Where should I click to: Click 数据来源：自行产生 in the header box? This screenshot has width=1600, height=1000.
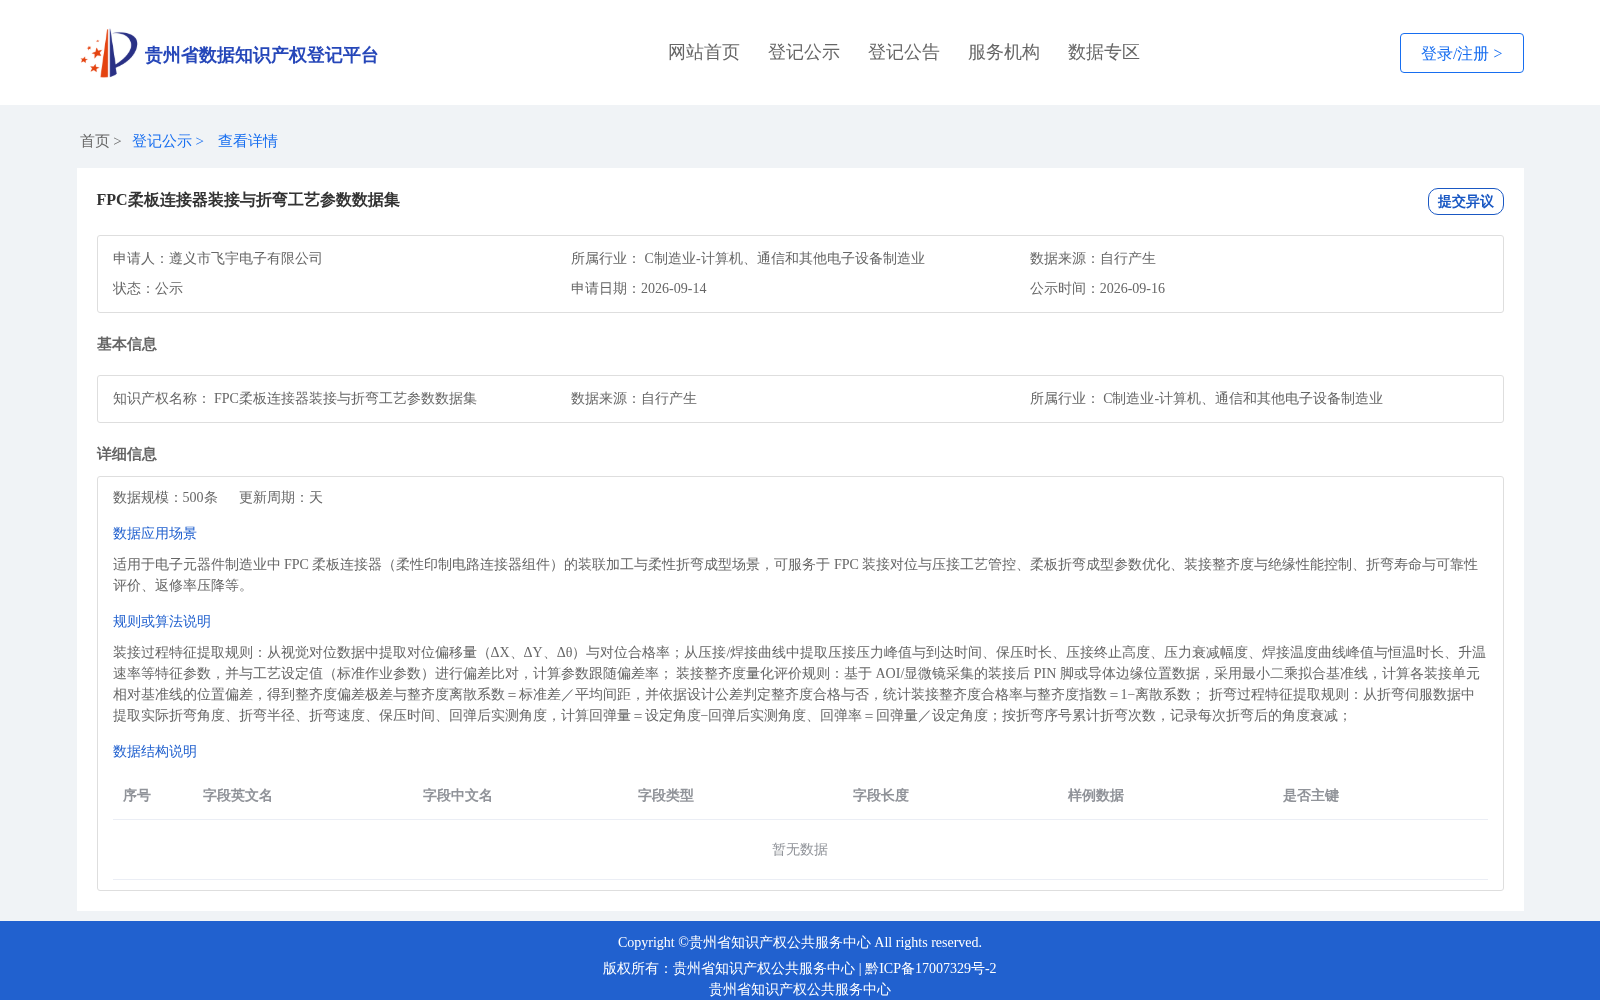1093,258
